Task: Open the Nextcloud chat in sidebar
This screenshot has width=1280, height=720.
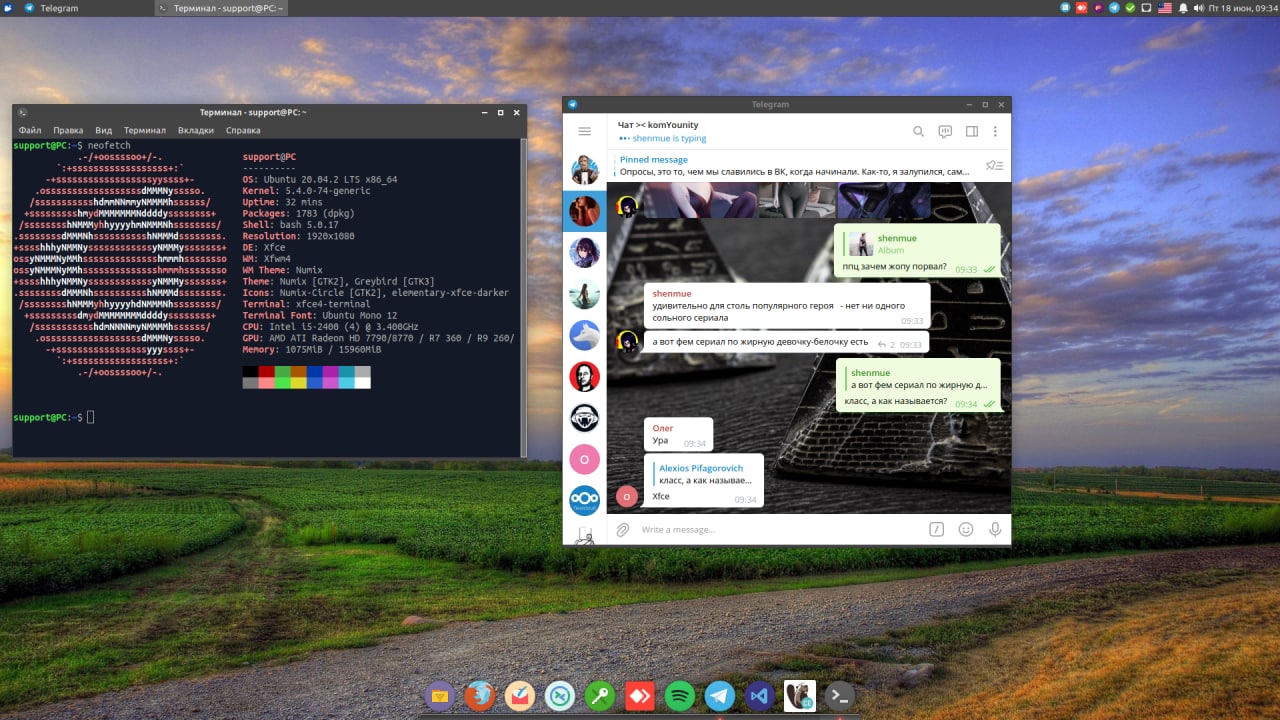Action: 584,500
